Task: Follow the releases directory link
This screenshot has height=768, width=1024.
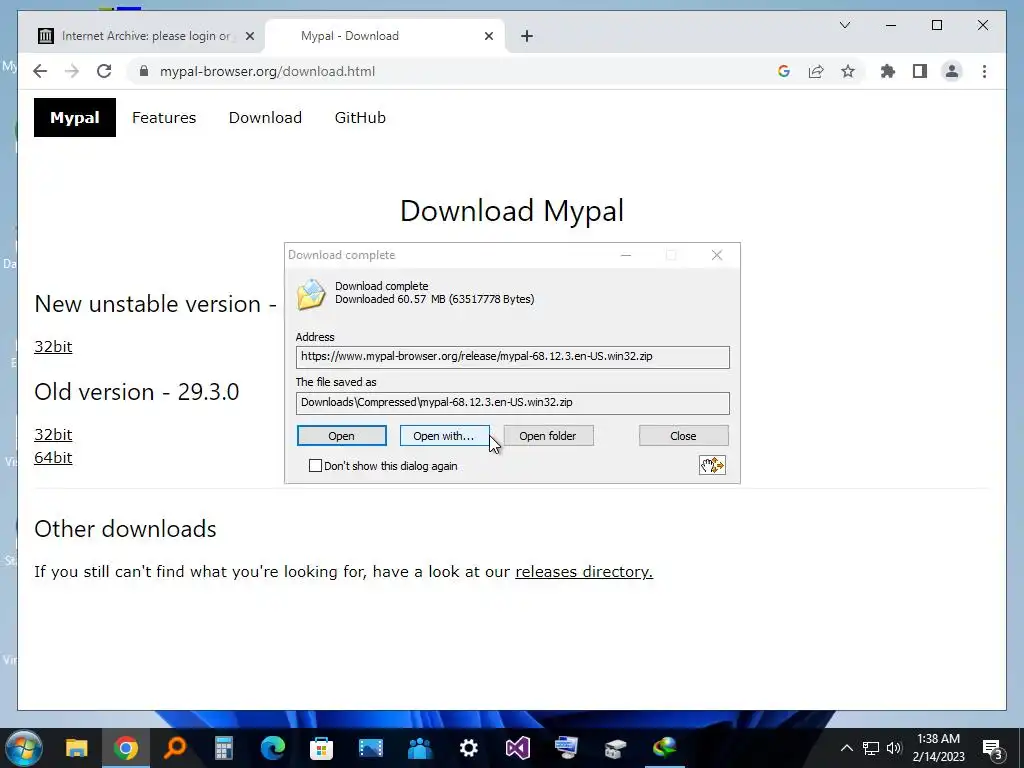Action: click(584, 571)
